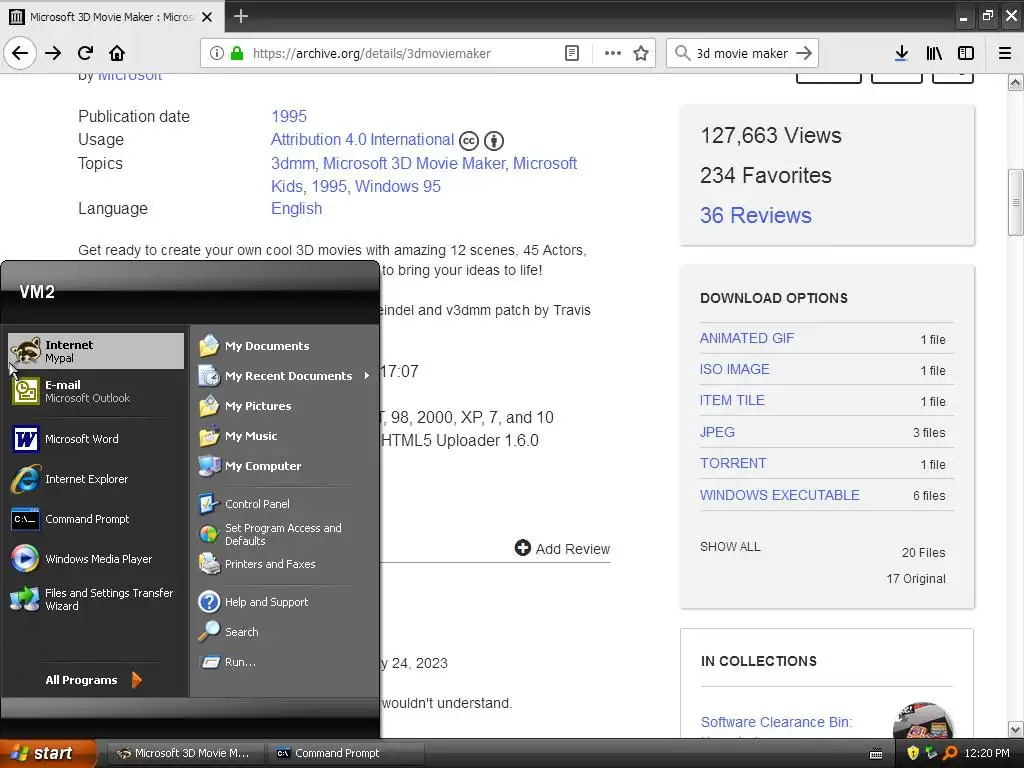Open My Pictures folder

click(x=285, y=406)
